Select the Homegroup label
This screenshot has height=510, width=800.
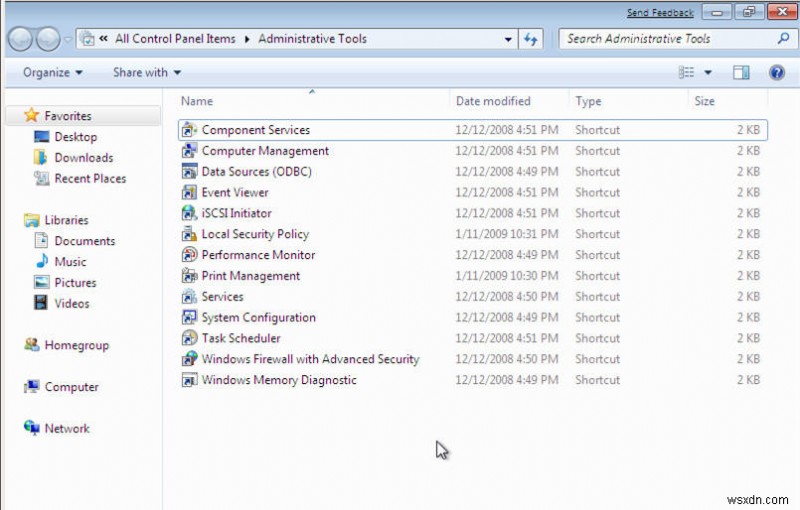pyautogui.click(x=77, y=345)
